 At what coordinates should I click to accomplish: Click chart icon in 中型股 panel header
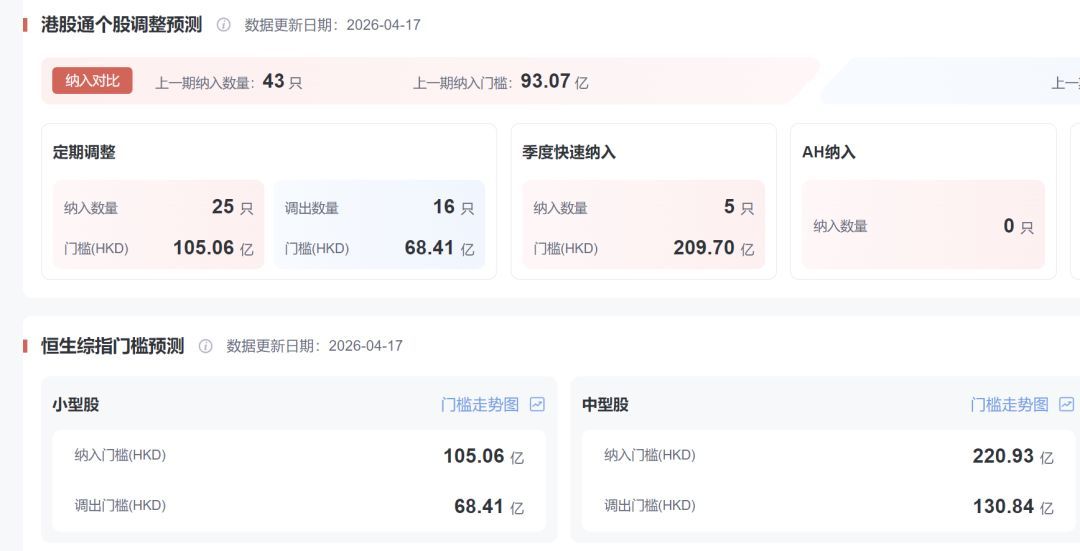pos(1066,405)
